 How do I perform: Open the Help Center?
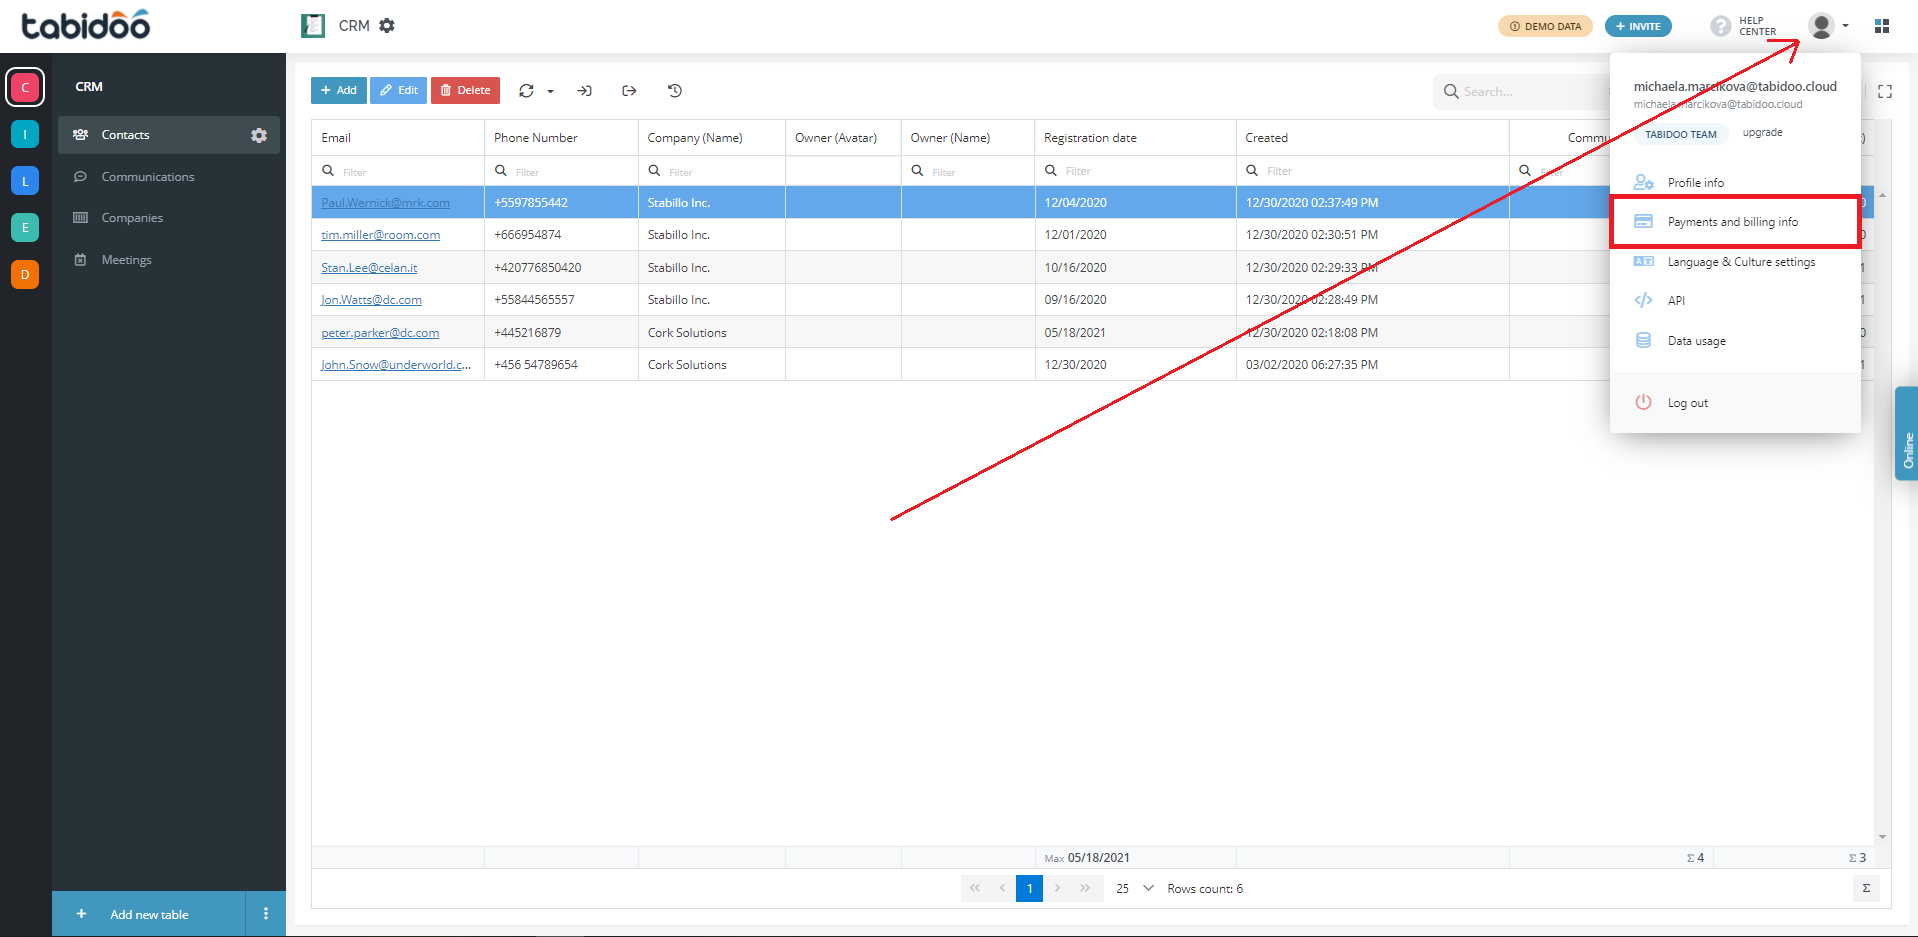click(x=1743, y=26)
